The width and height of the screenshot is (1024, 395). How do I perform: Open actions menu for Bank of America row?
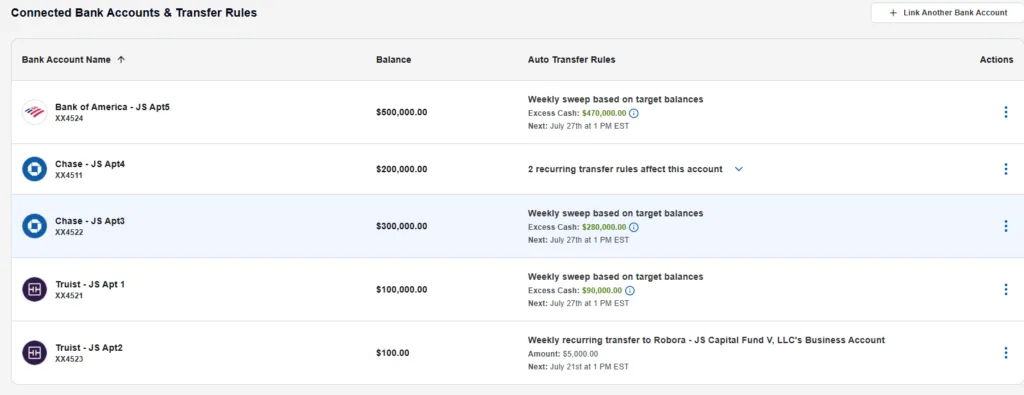pyautogui.click(x=1006, y=112)
